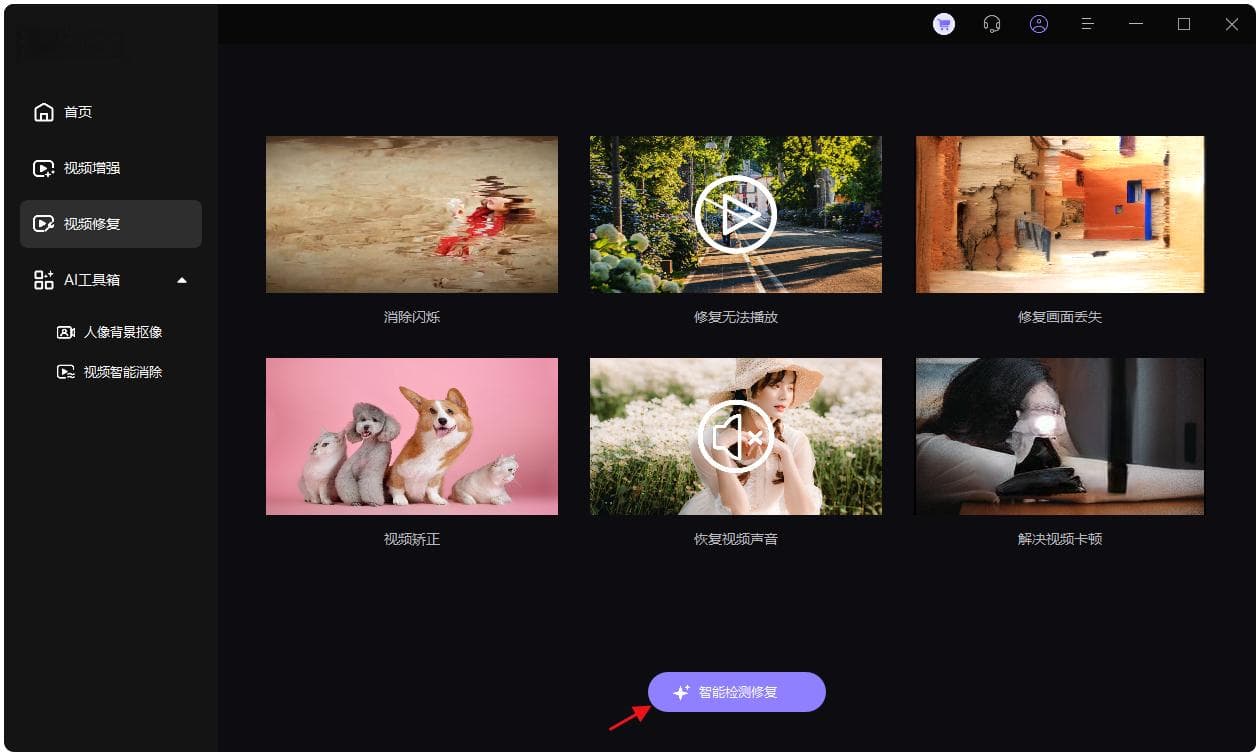Click the 首页 home icon in sidebar
1260x756 pixels.
pyautogui.click(x=44, y=112)
